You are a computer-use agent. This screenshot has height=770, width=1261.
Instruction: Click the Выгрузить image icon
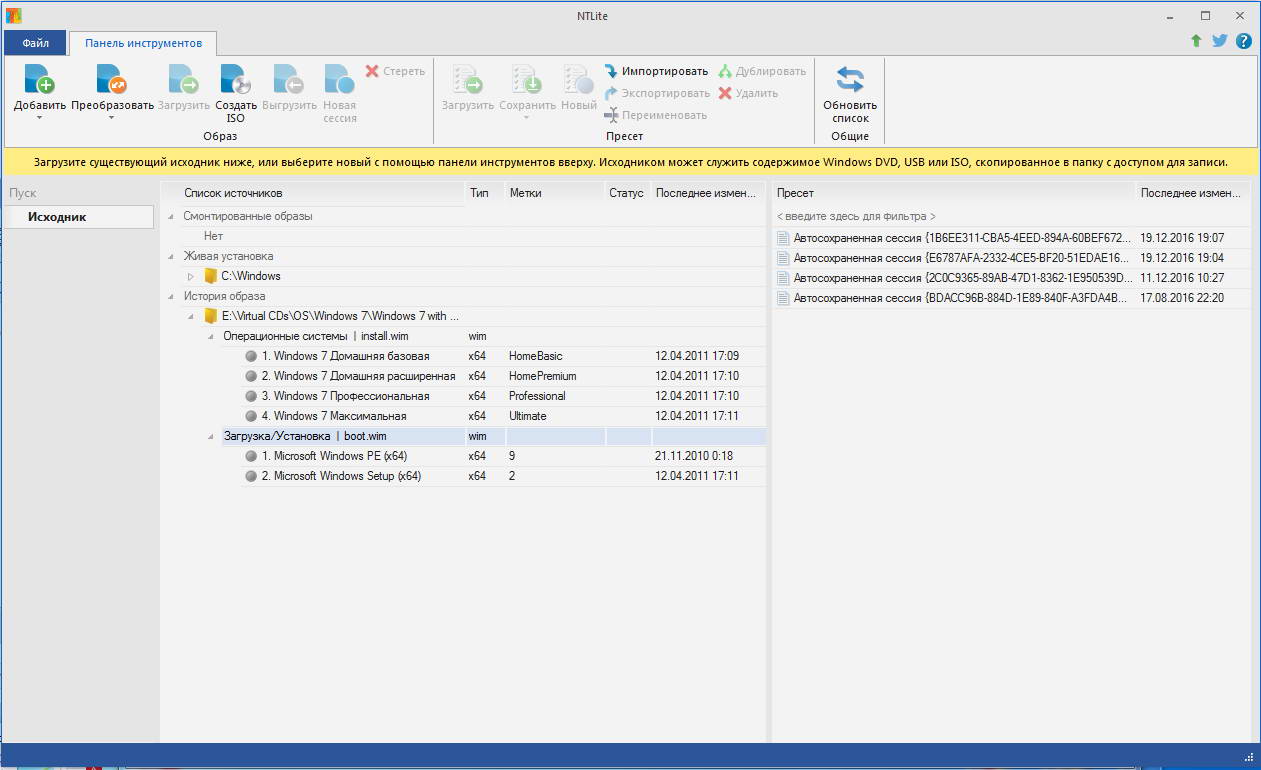[x=289, y=79]
